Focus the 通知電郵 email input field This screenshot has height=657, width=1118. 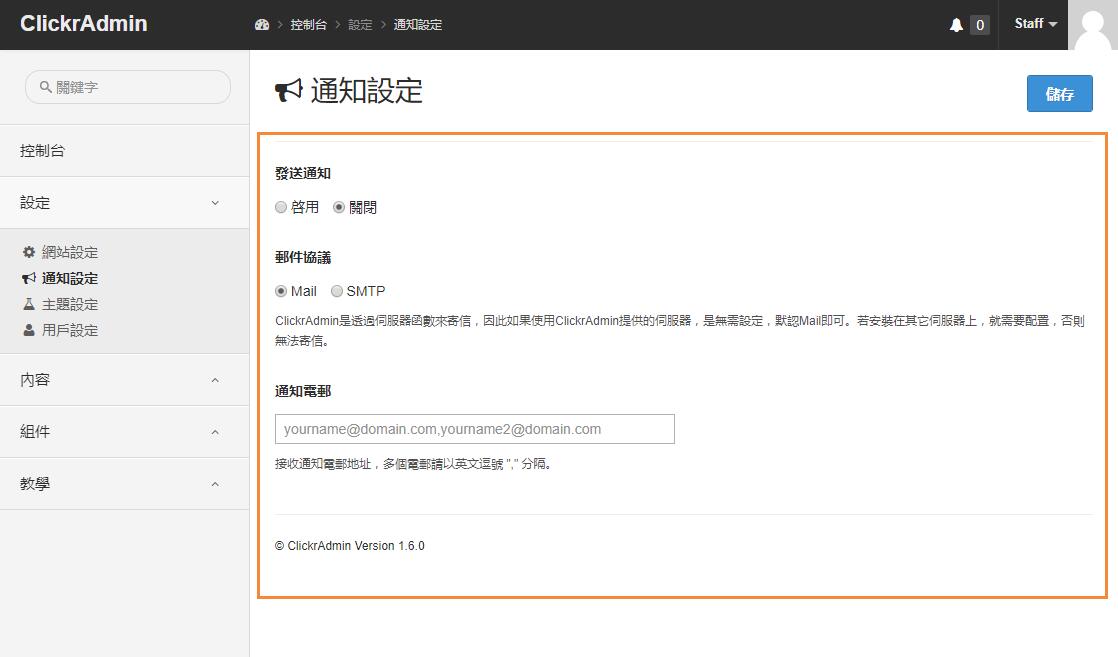click(475, 429)
